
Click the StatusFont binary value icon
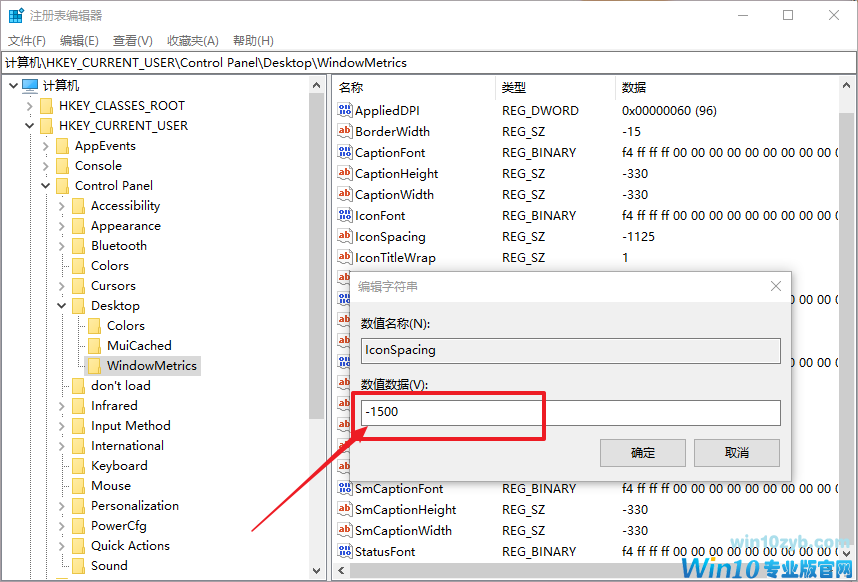coord(346,552)
